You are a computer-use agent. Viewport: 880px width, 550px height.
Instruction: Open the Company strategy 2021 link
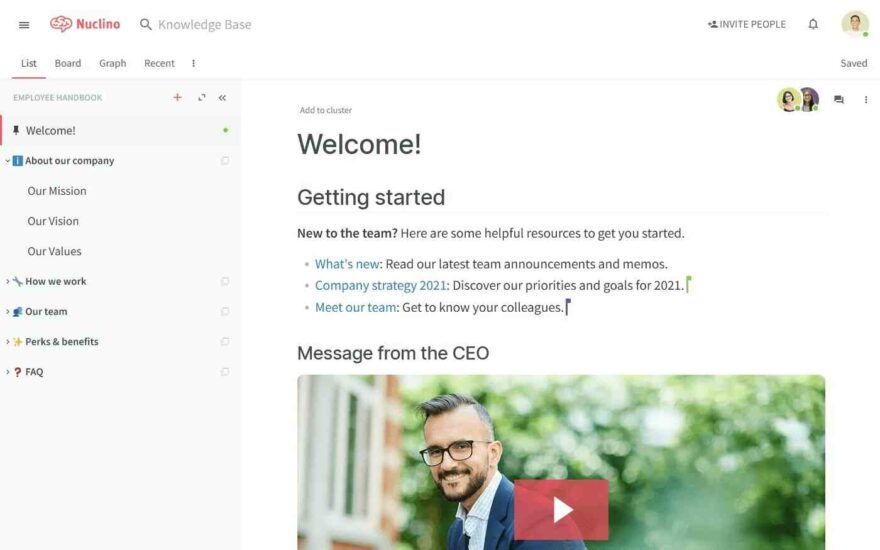(x=381, y=285)
